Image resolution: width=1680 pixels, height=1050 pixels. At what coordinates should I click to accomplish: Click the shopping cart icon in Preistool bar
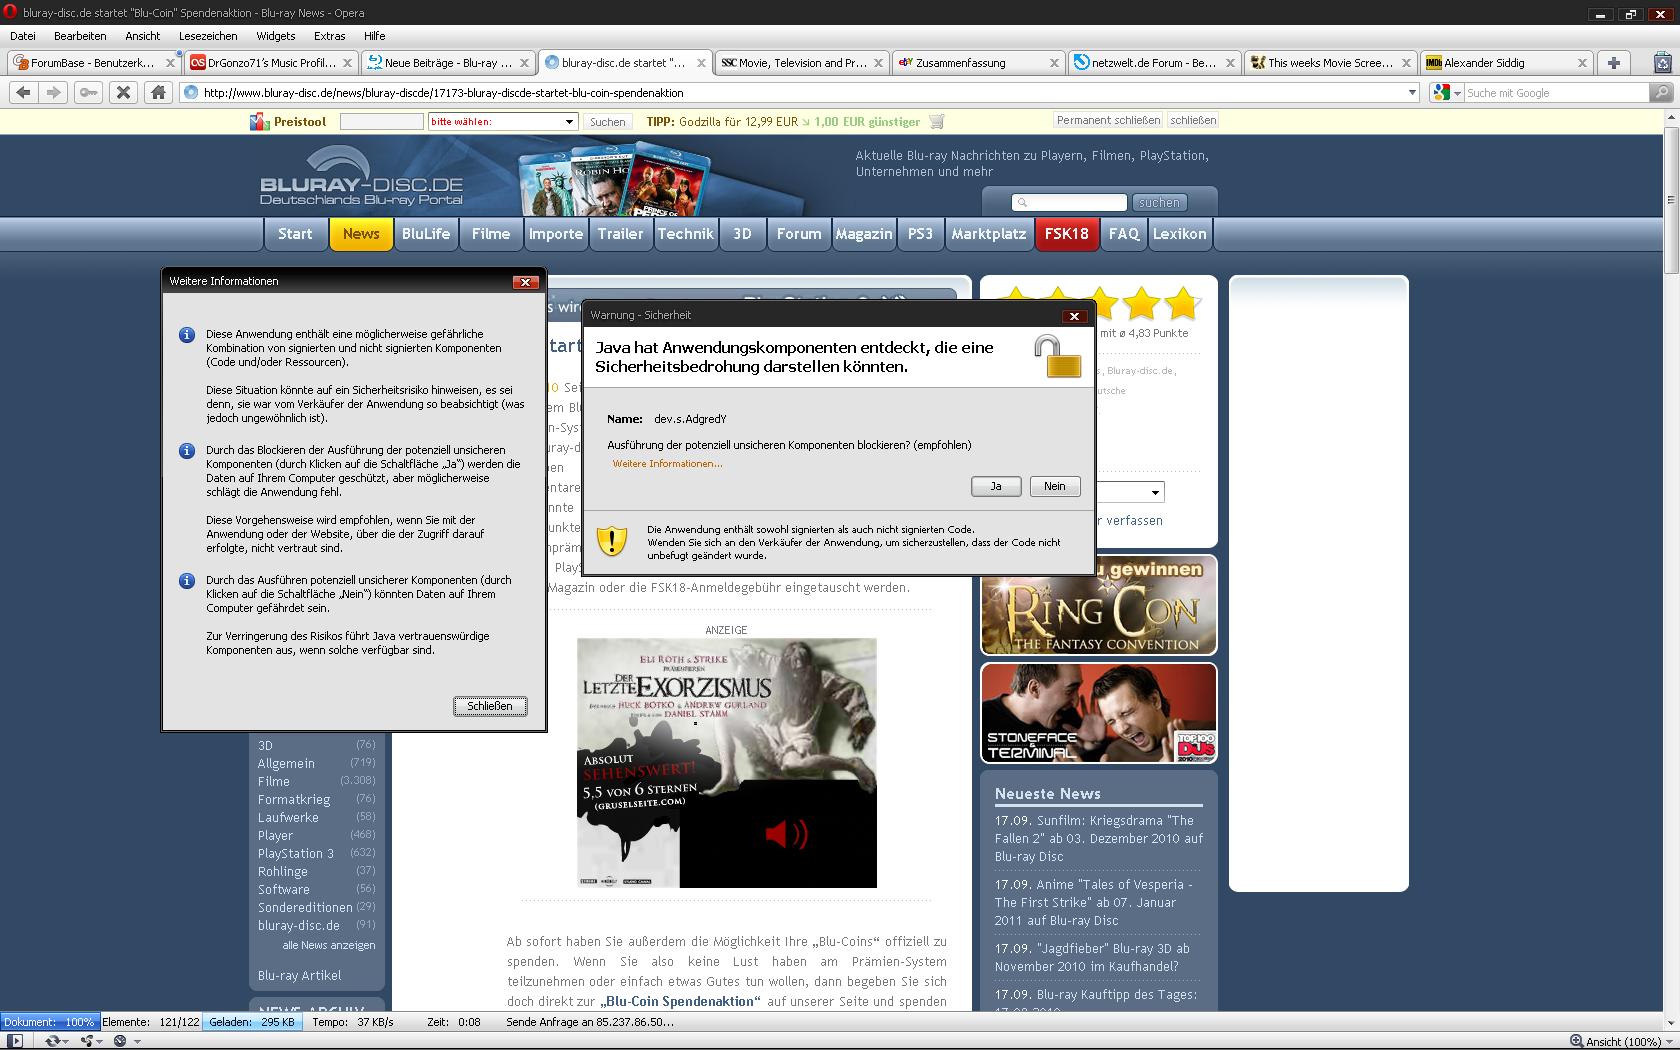click(937, 121)
